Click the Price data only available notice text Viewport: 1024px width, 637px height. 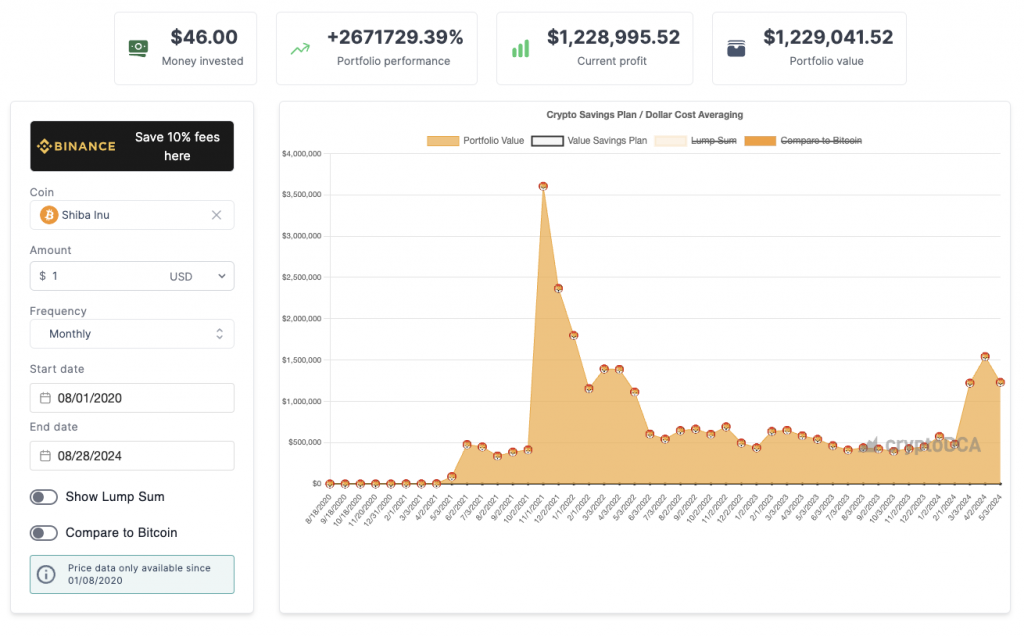pos(139,574)
